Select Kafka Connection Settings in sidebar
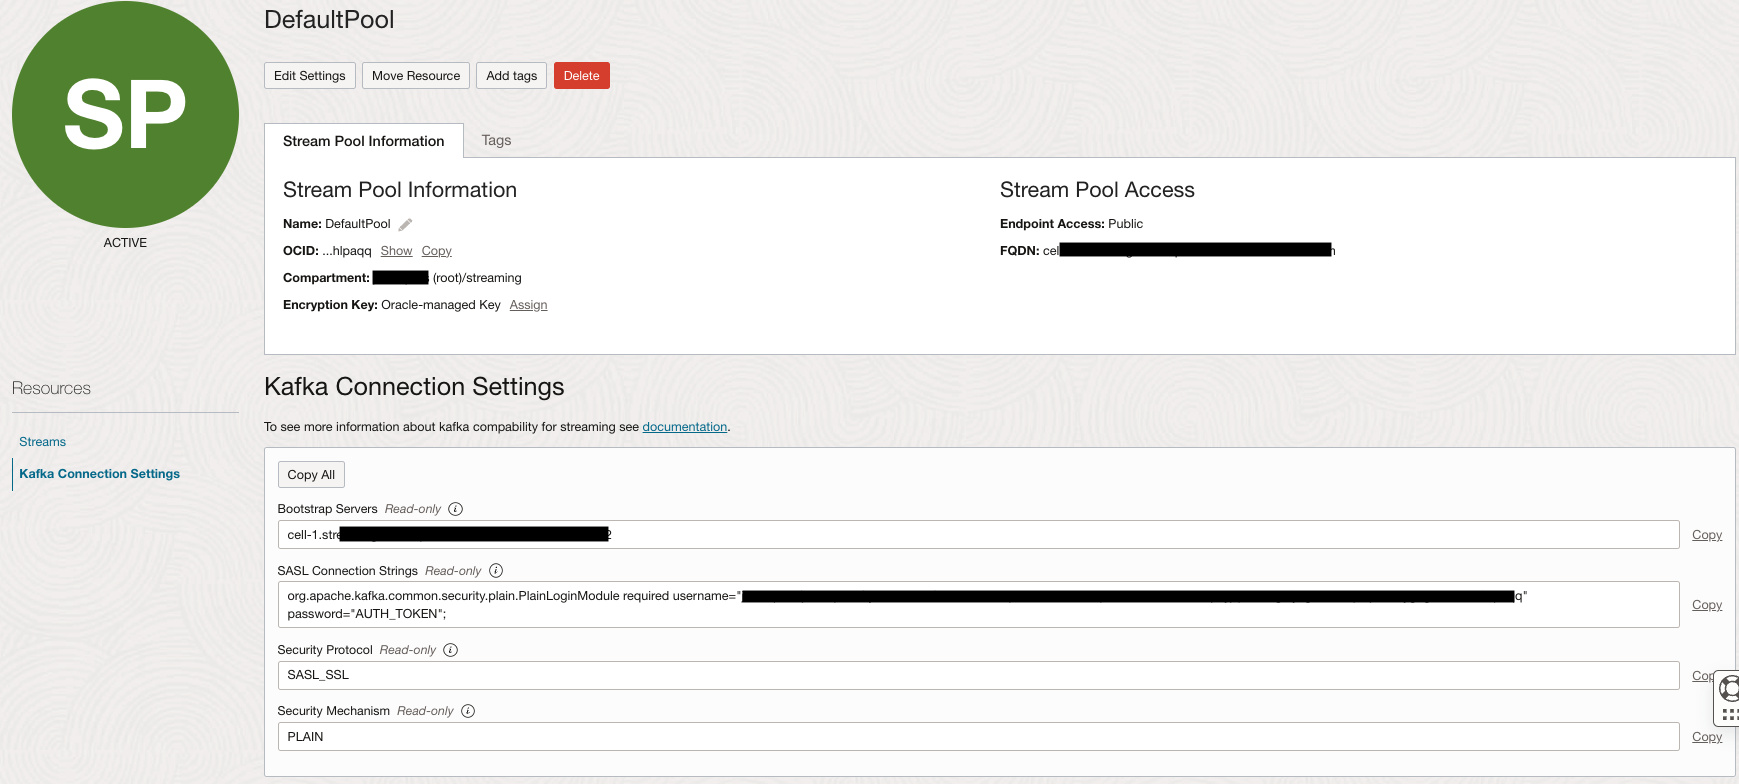Screen dimensions: 1739x784 tap(100, 474)
